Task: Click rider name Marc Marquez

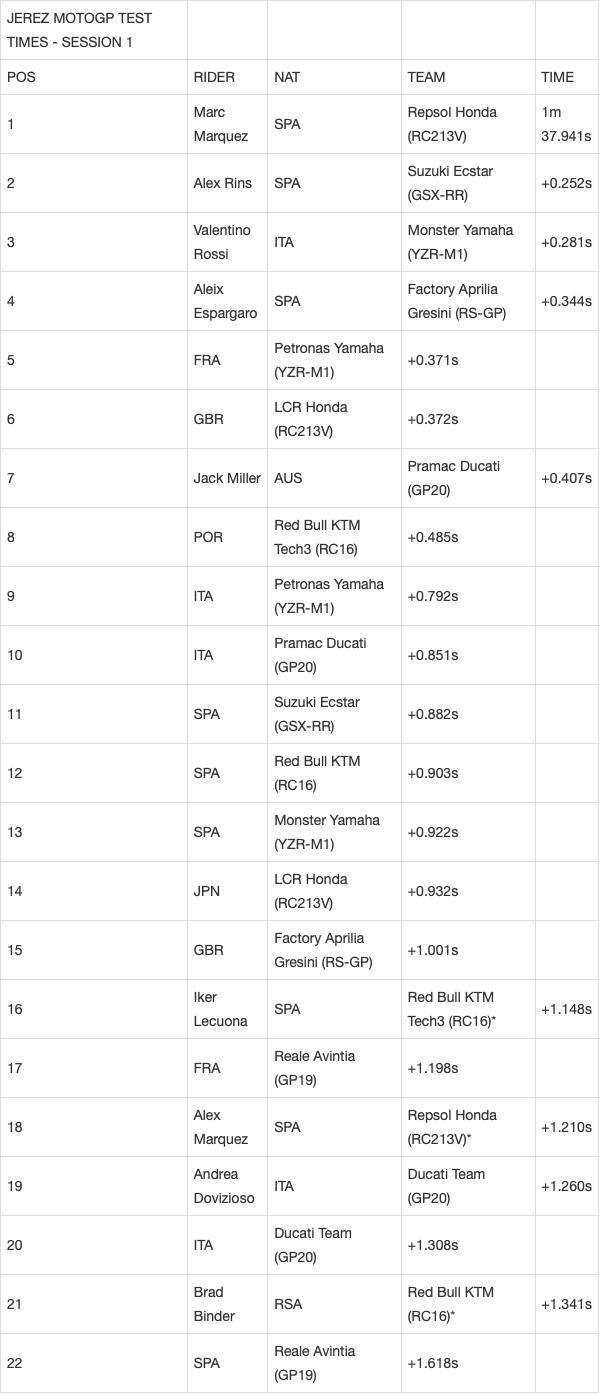Action: (x=220, y=124)
